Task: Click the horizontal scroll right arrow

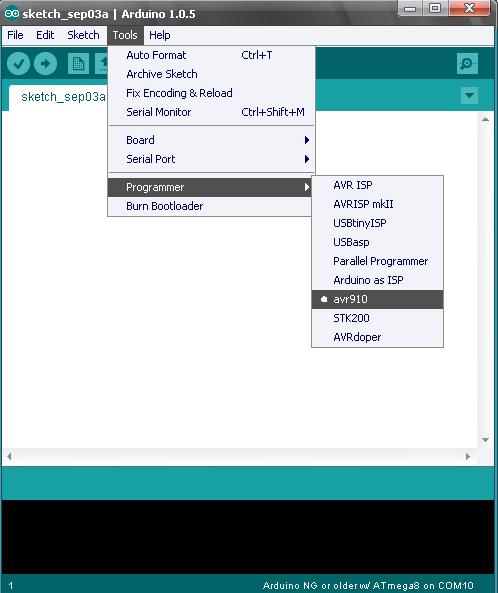Action: click(x=468, y=456)
